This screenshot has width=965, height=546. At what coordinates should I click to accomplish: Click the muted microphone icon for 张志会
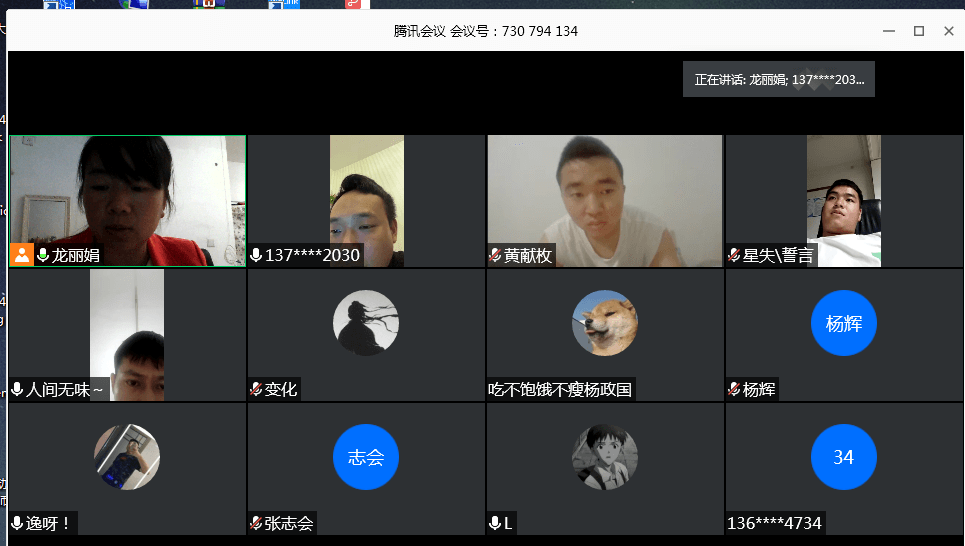click(256, 523)
